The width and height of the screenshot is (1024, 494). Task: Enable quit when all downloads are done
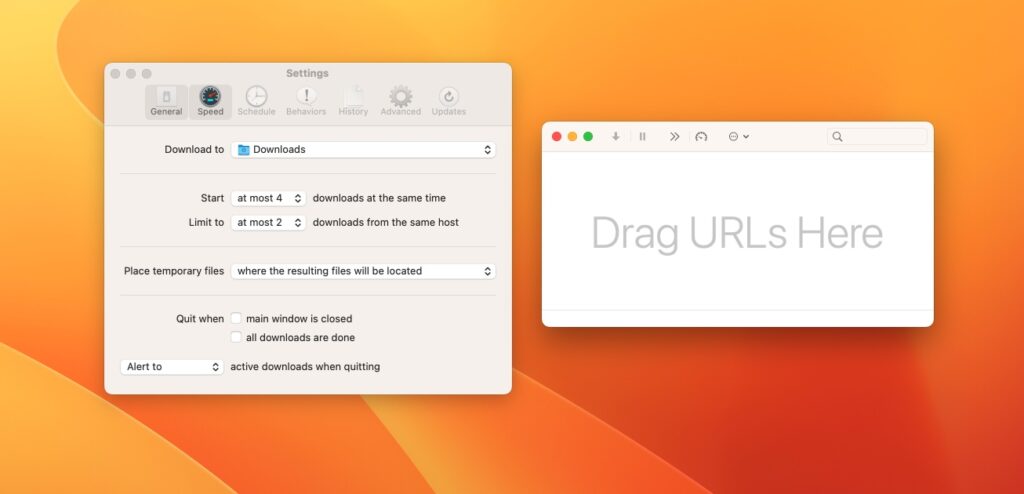coord(236,337)
